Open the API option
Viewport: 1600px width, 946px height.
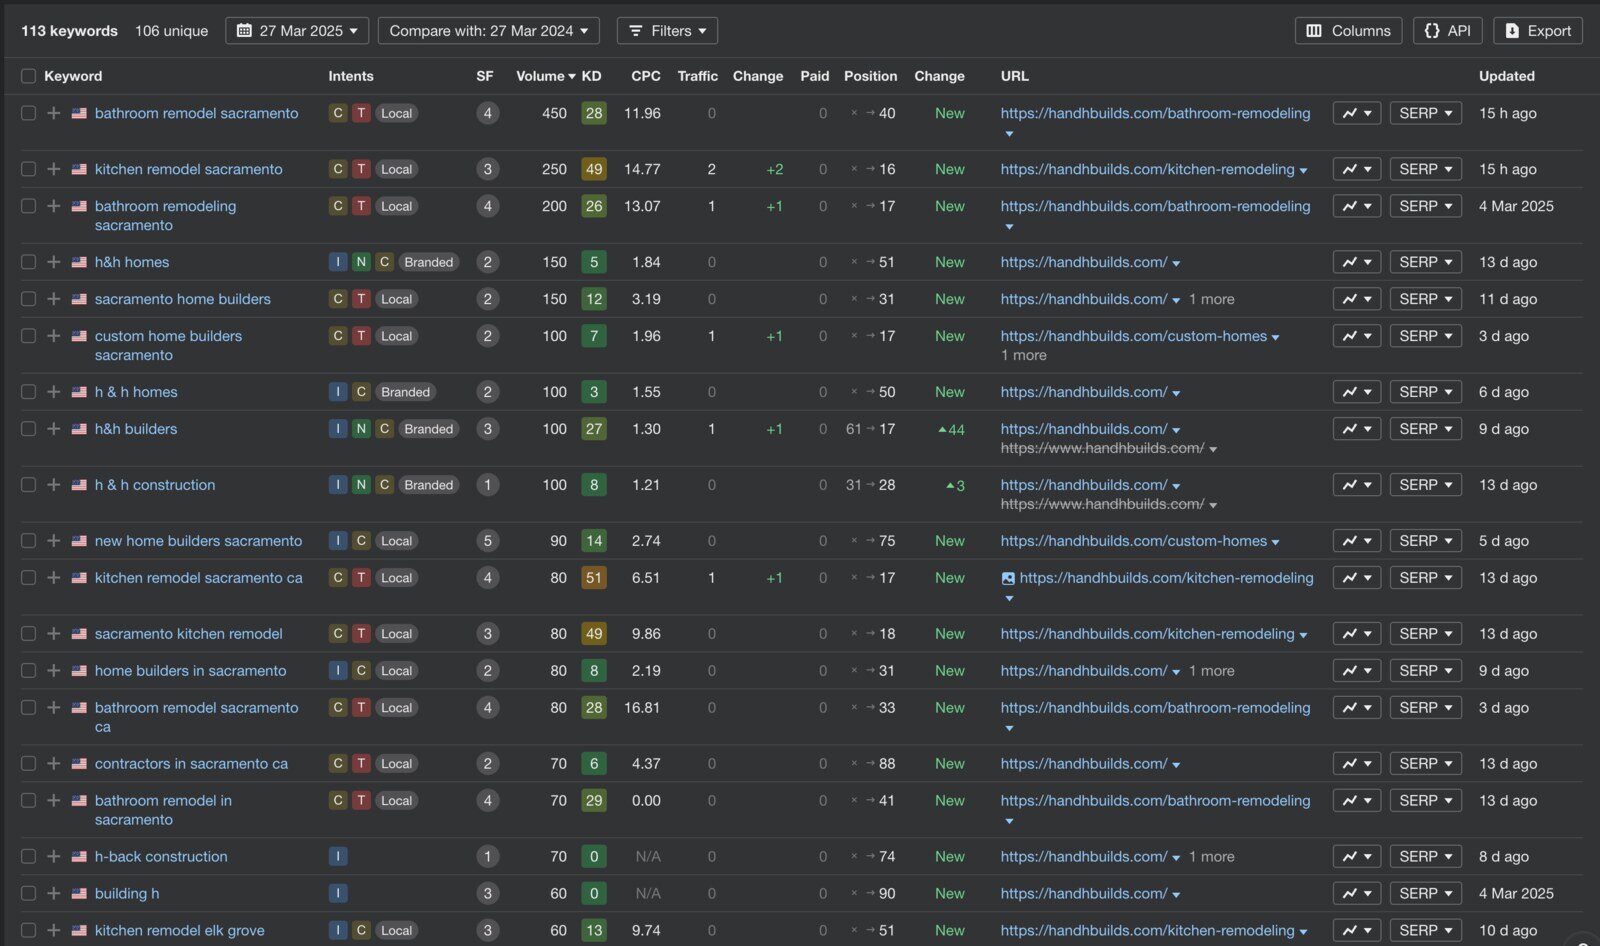(1447, 31)
